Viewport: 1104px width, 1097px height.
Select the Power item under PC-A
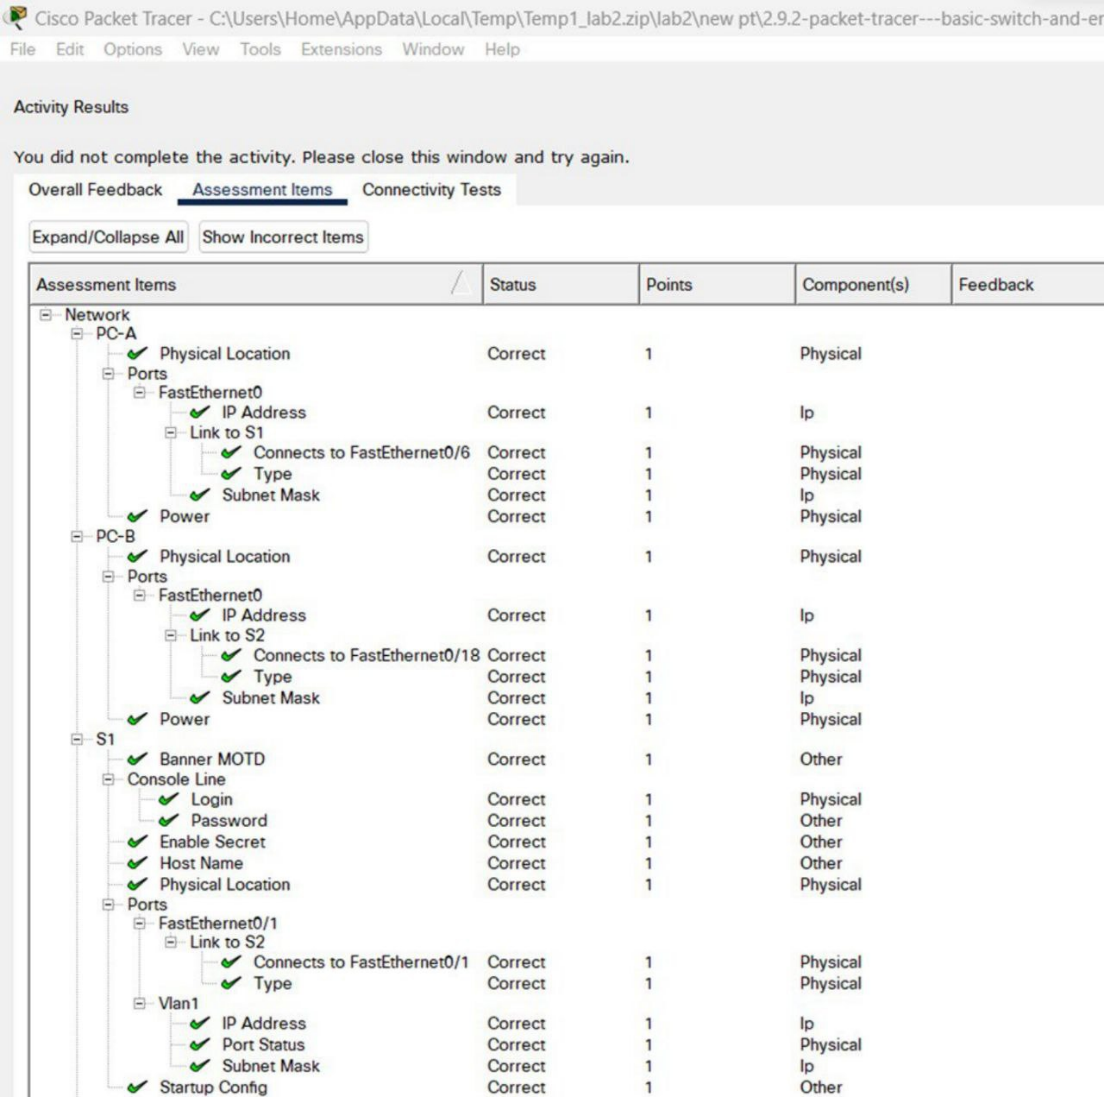pos(184,517)
